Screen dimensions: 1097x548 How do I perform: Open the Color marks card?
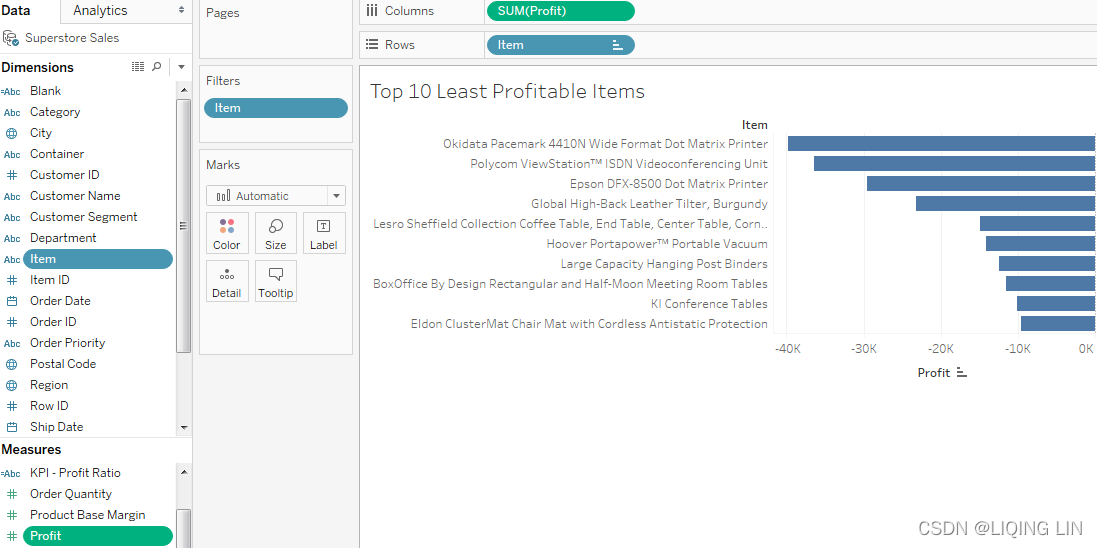click(x=227, y=233)
